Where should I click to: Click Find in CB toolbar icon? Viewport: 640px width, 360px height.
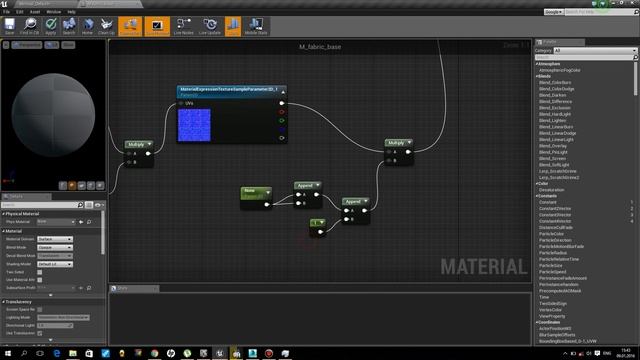coord(29,26)
